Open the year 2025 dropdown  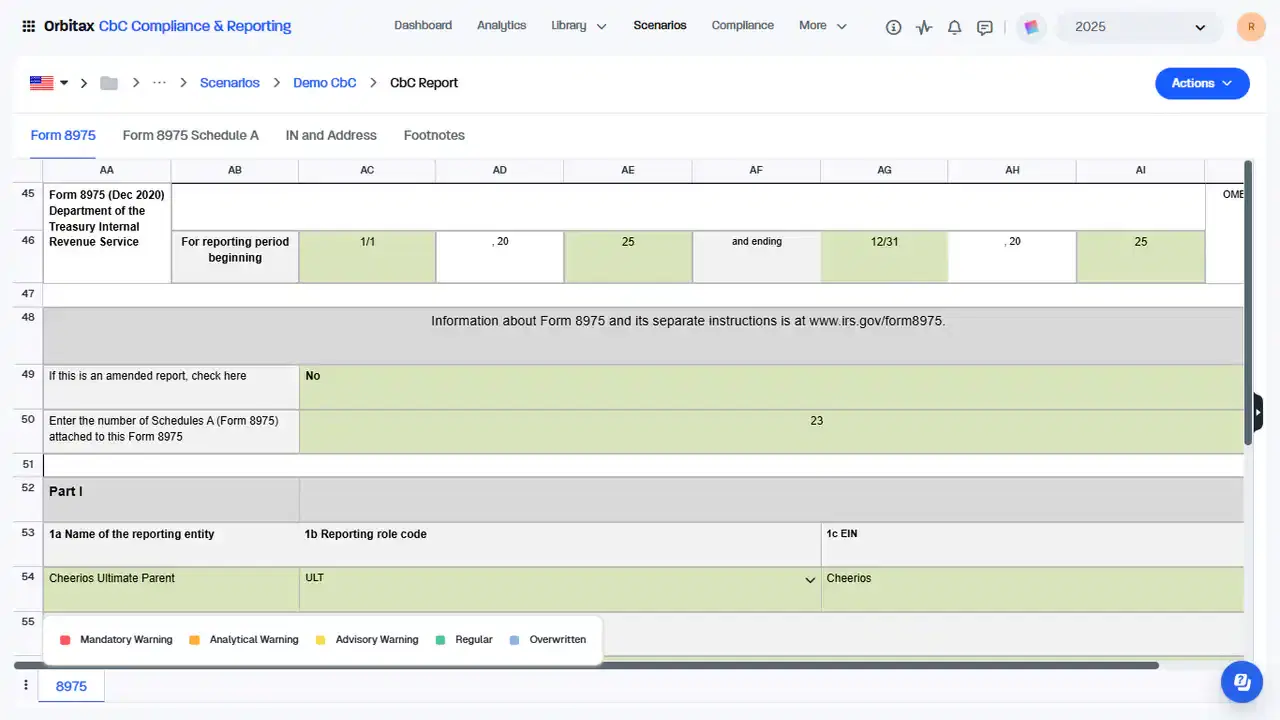[x=1140, y=27]
